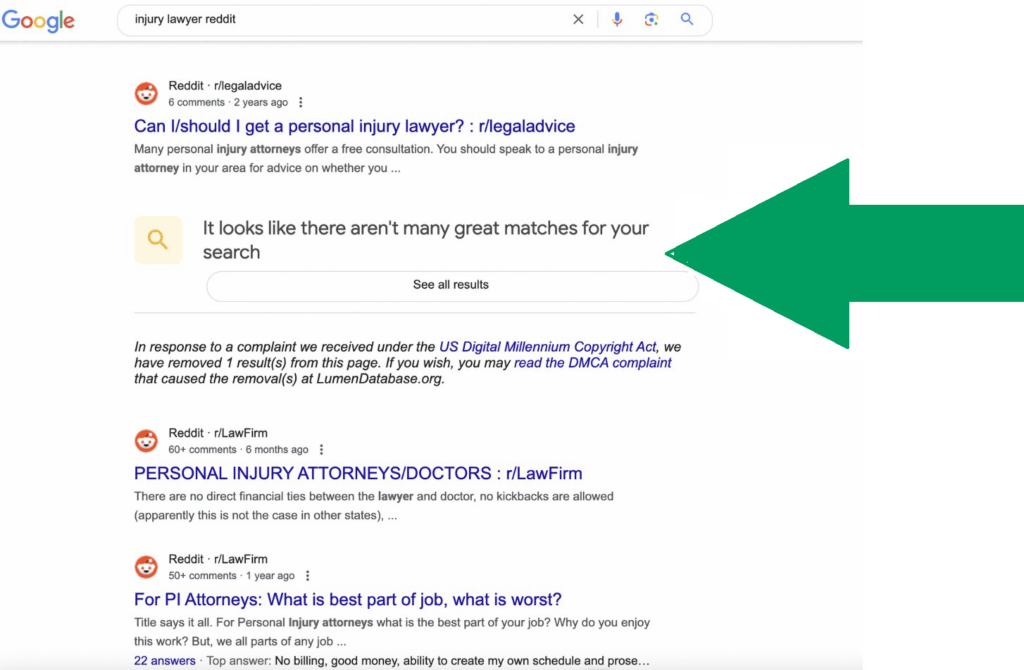Viewport: 1024px width, 670px height.
Task: Click '6 comments' text under r/legaladvice
Action: (196, 103)
